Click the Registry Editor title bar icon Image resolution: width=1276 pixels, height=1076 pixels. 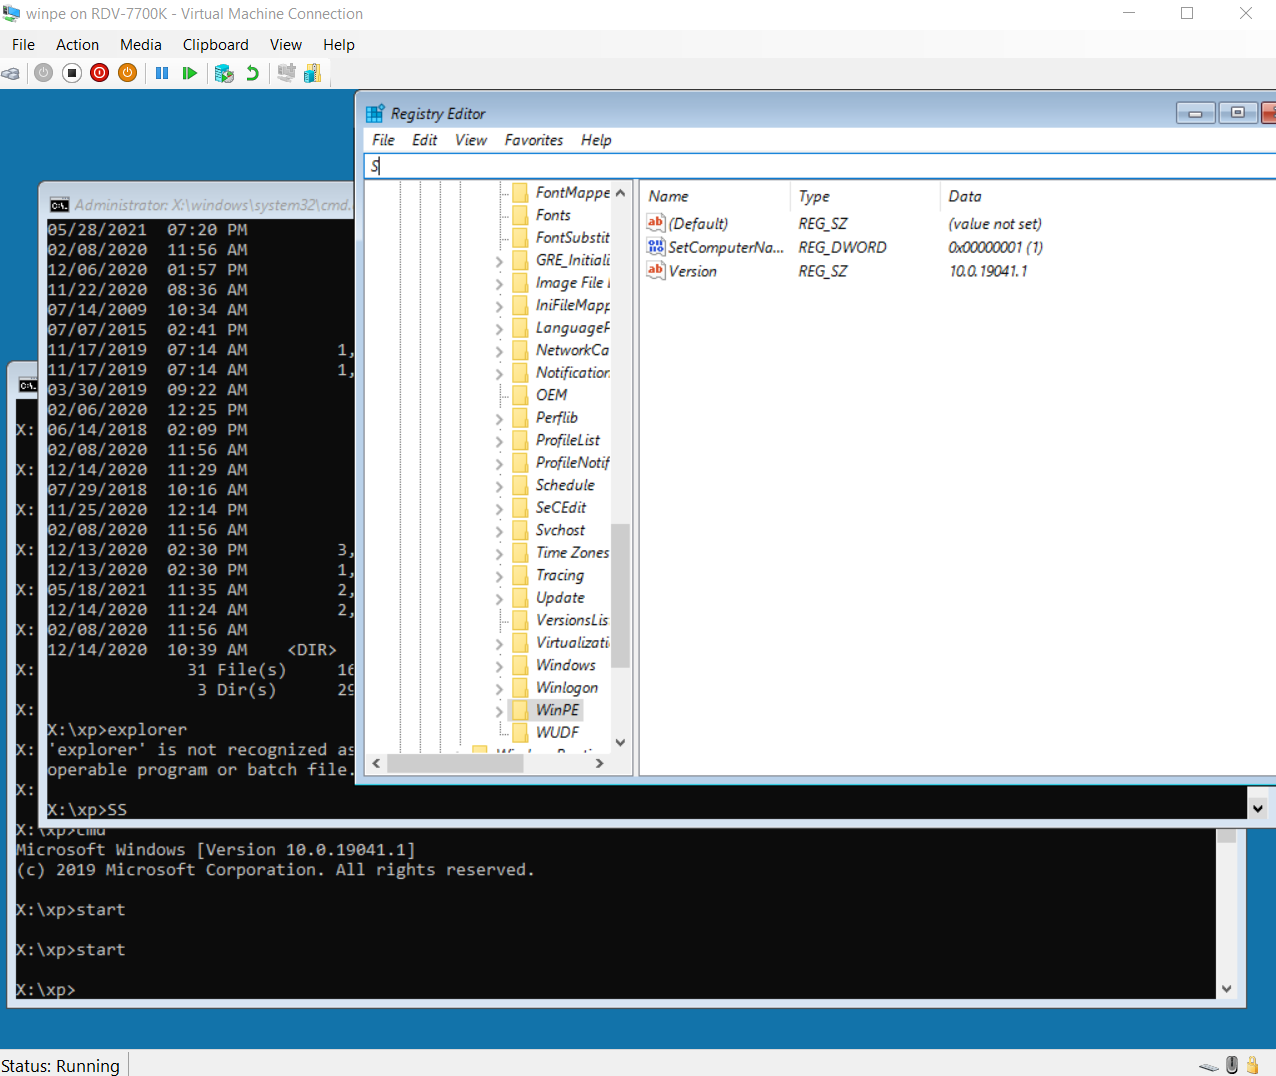pos(375,113)
